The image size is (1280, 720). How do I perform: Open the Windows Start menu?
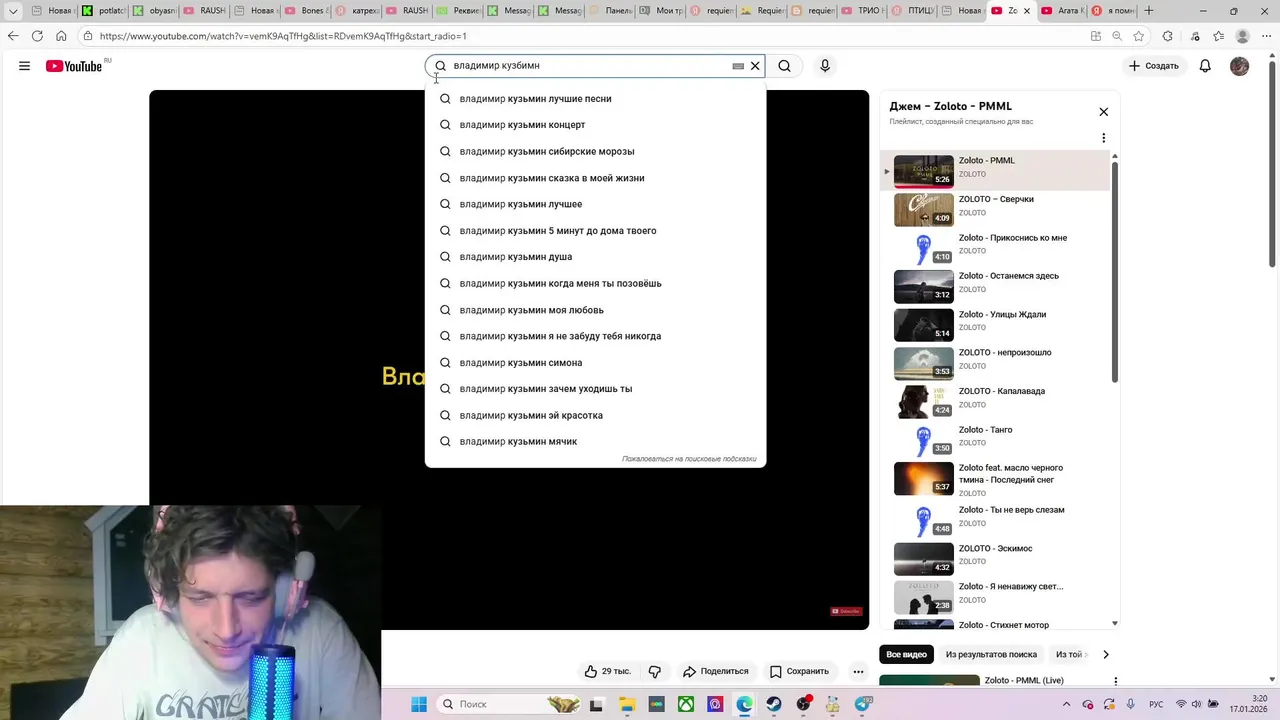click(419, 704)
